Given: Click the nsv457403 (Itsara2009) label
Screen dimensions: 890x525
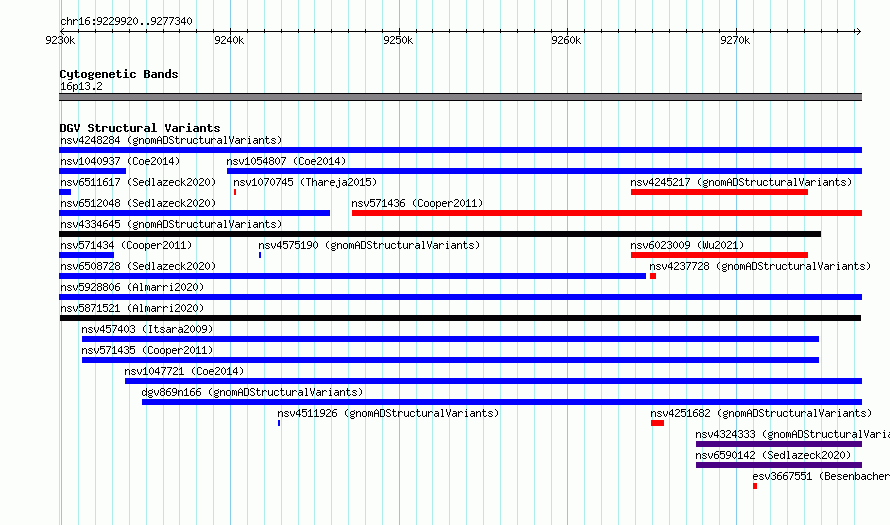Looking at the screenshot, I should point(147,329).
